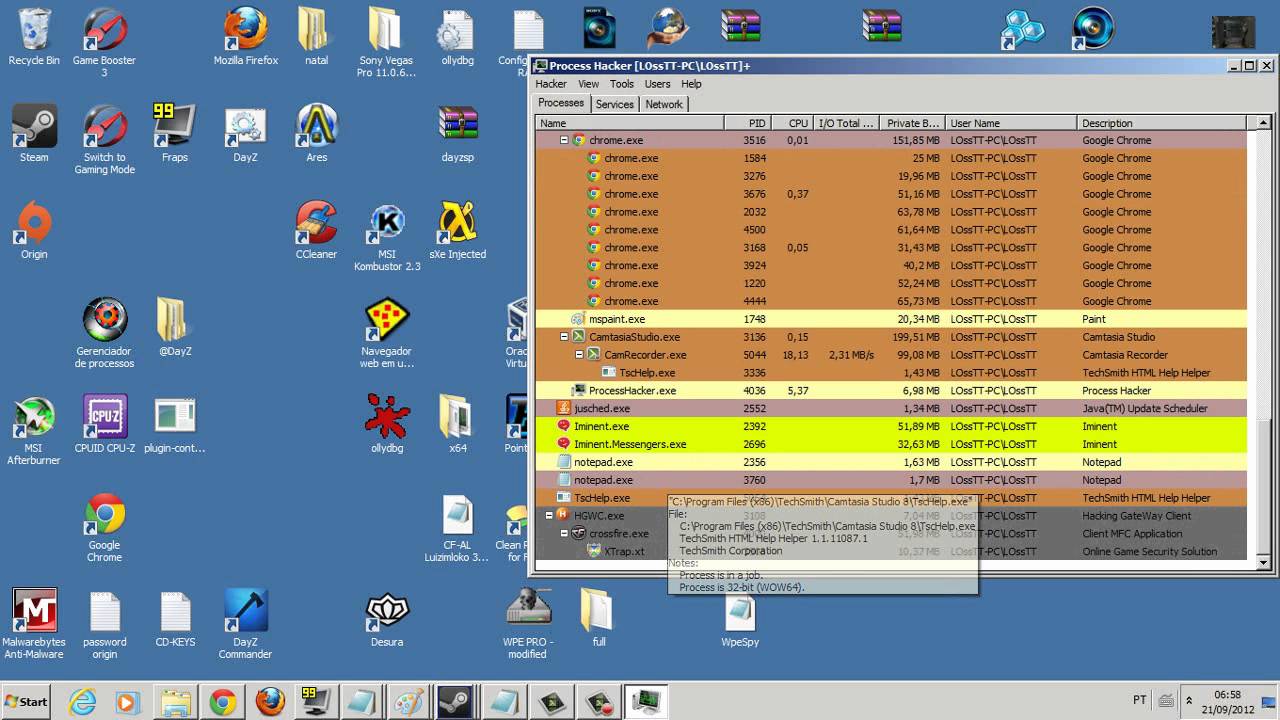Select notepad.exe with PID 3760
The width and height of the screenshot is (1280, 720).
(891, 480)
